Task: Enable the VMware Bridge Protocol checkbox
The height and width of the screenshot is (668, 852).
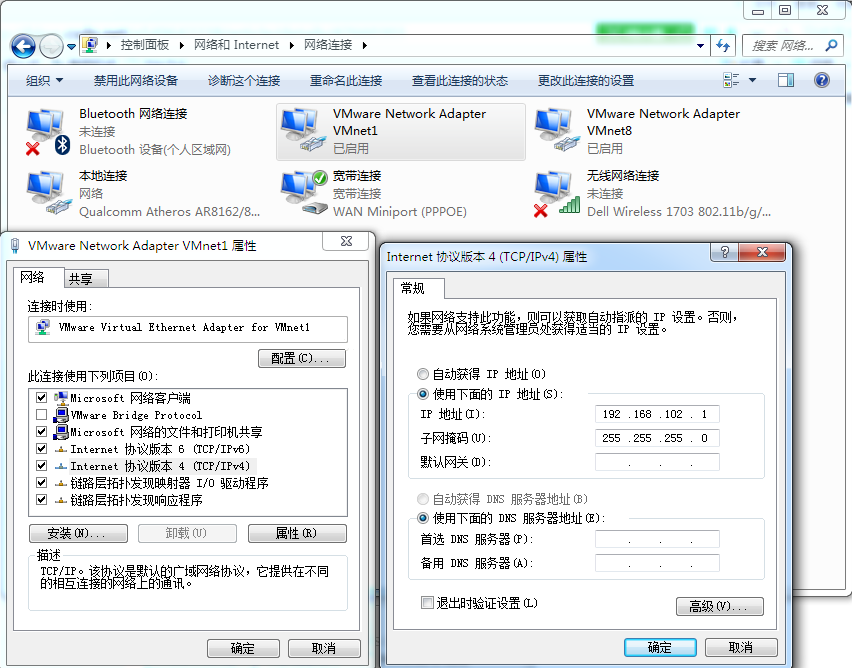Action: (41, 415)
